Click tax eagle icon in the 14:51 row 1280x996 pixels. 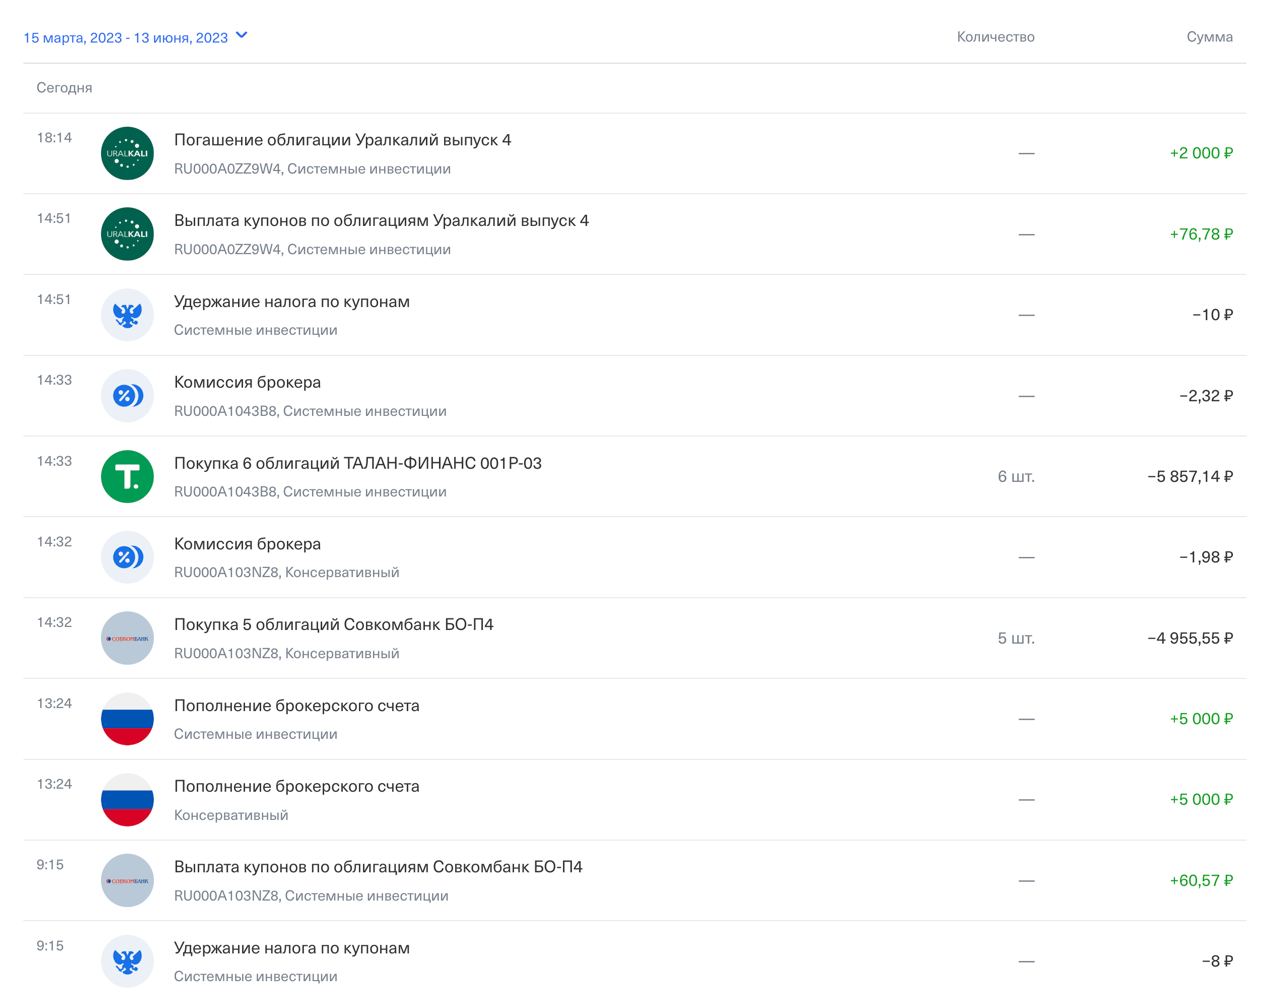127,315
